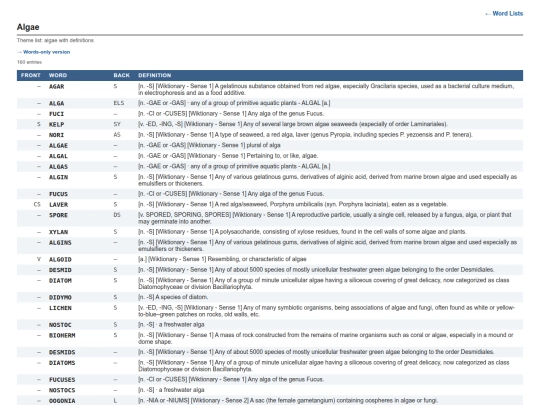Image resolution: width=540 pixels, height=405 pixels.
Task: Click the FRONT column header
Action: pos(31,75)
